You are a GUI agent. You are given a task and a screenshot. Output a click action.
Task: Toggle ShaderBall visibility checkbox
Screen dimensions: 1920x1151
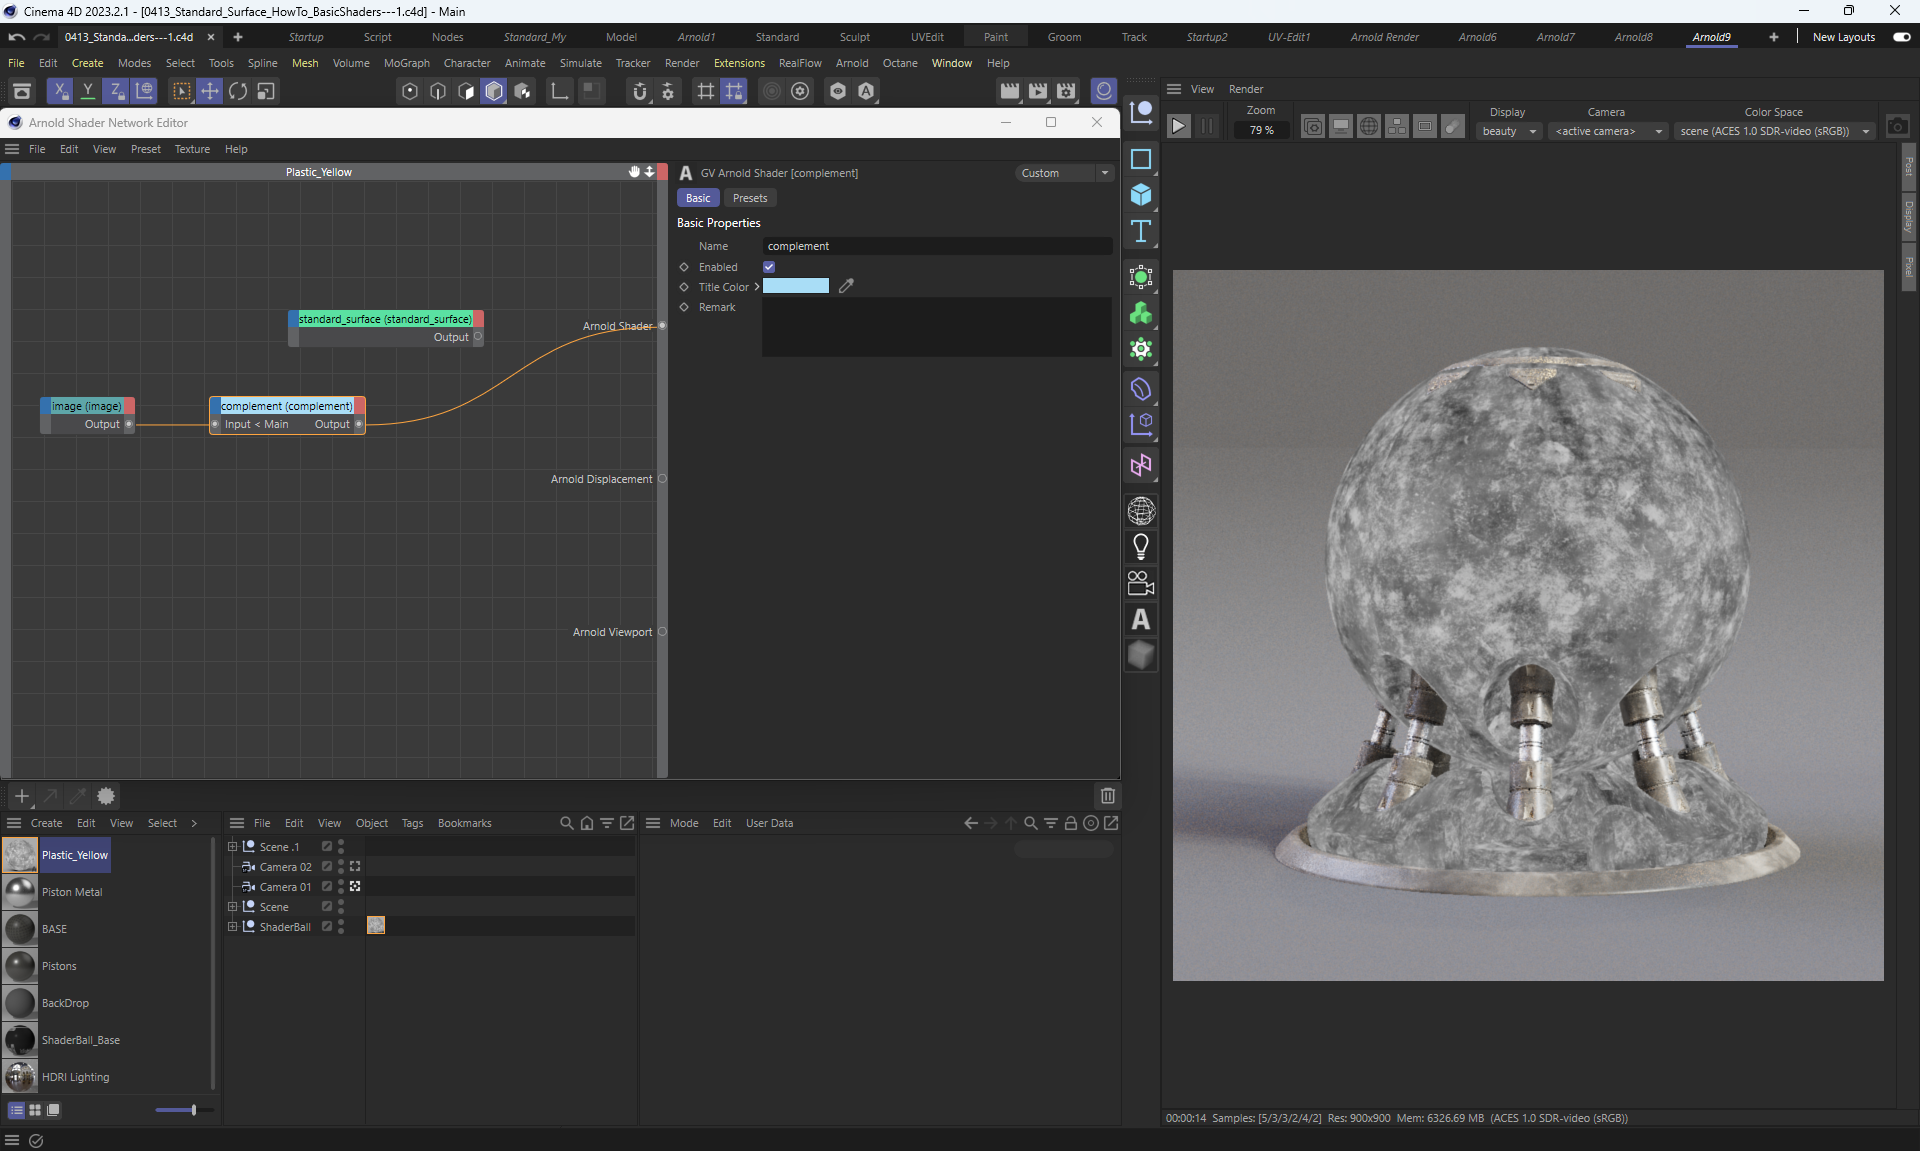(x=326, y=927)
